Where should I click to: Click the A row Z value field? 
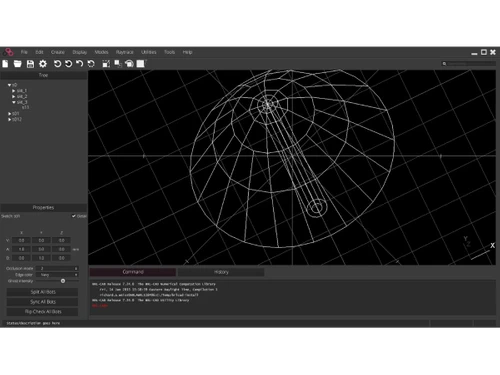point(62,249)
